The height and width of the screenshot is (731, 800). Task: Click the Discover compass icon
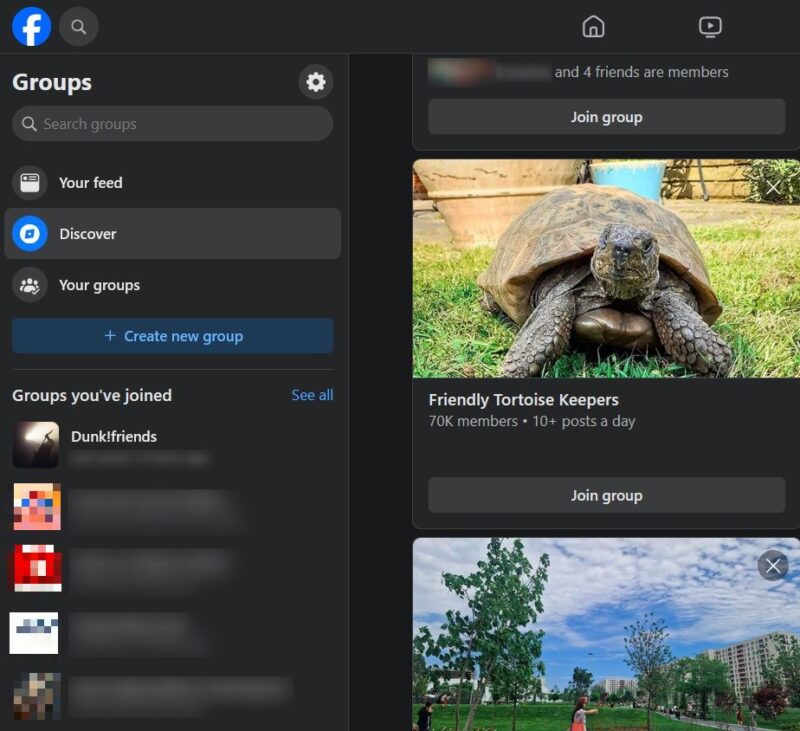pyautogui.click(x=30, y=233)
